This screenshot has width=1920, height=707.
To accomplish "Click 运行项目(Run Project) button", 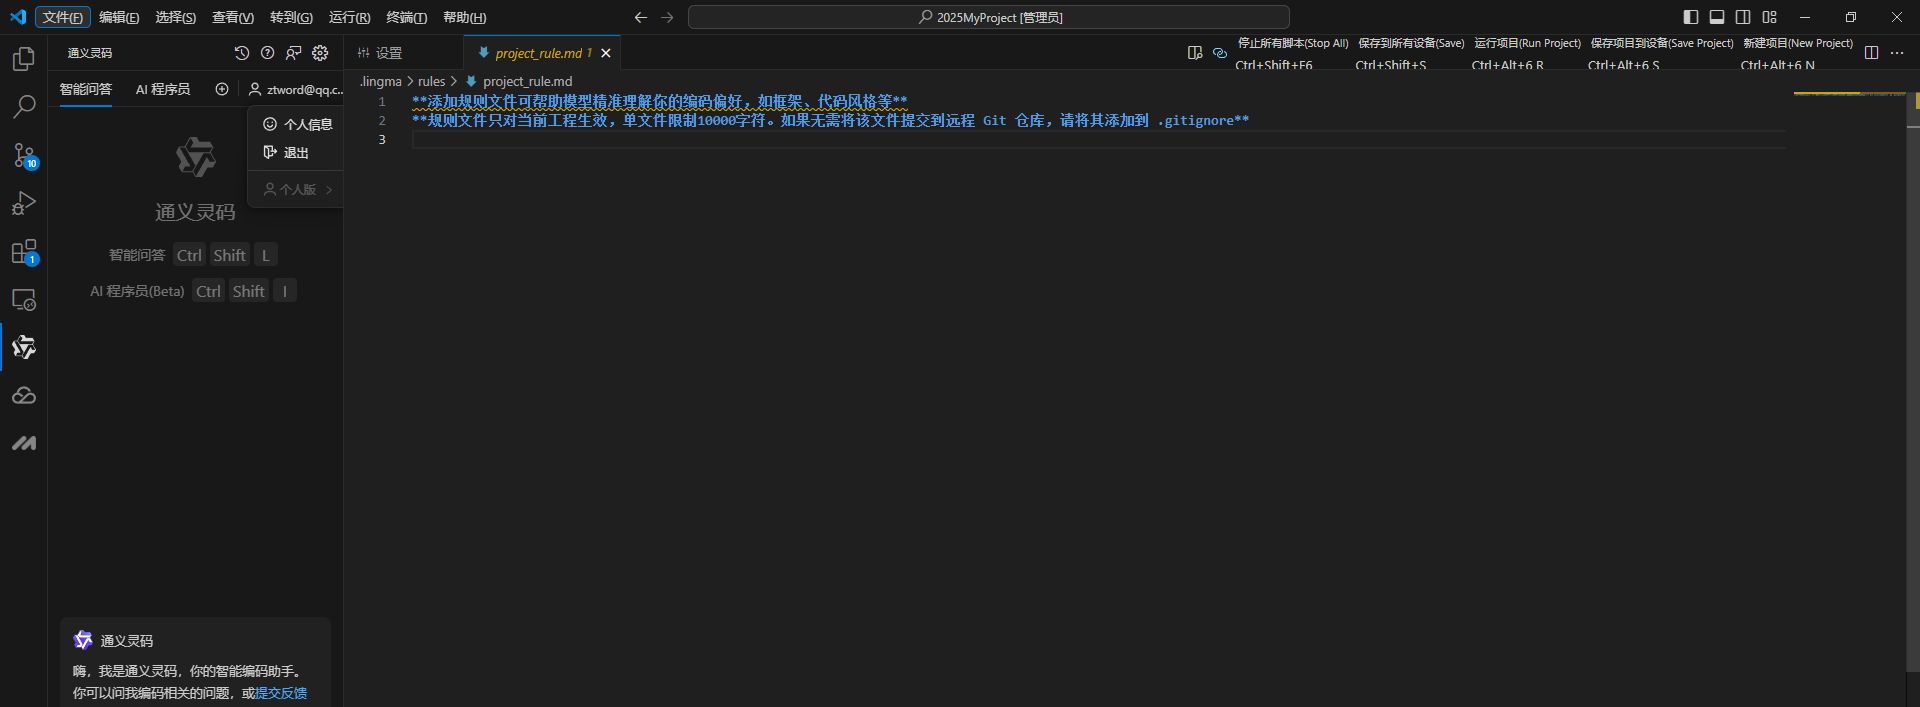I will (1527, 43).
